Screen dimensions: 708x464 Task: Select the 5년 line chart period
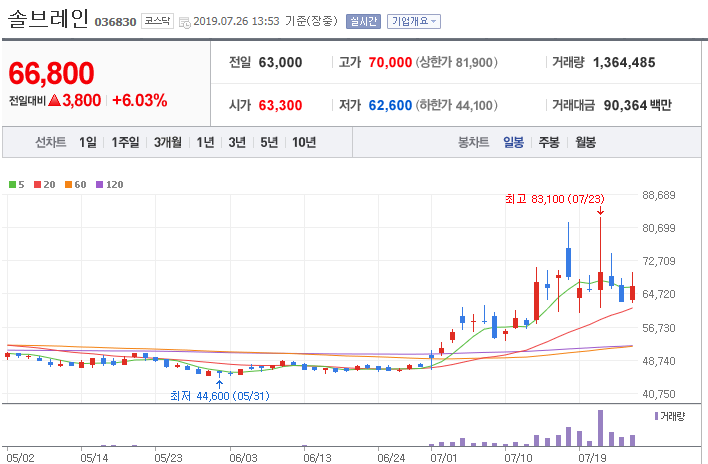pos(269,142)
